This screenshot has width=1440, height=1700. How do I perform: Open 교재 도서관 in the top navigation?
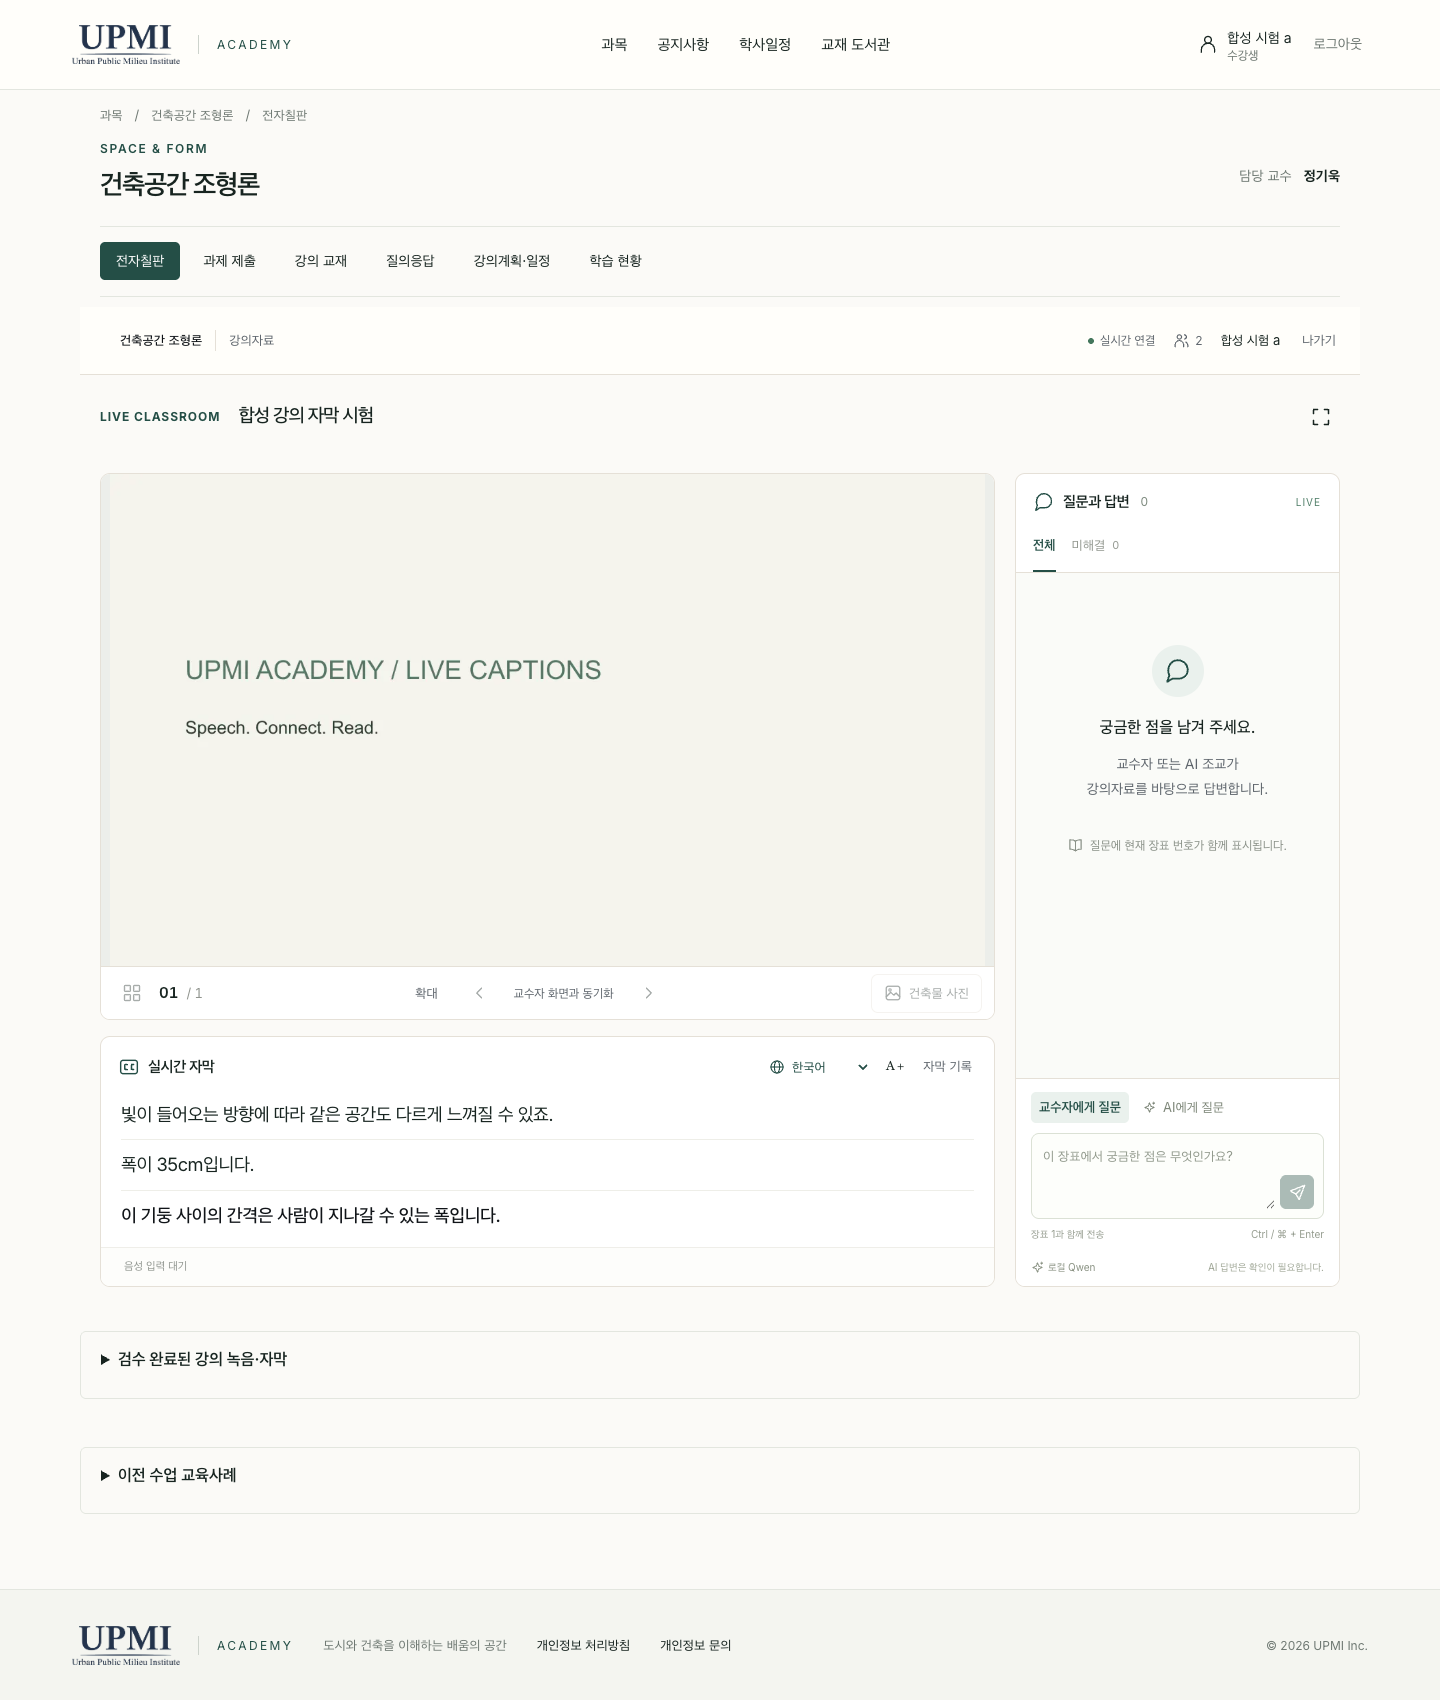coord(855,45)
